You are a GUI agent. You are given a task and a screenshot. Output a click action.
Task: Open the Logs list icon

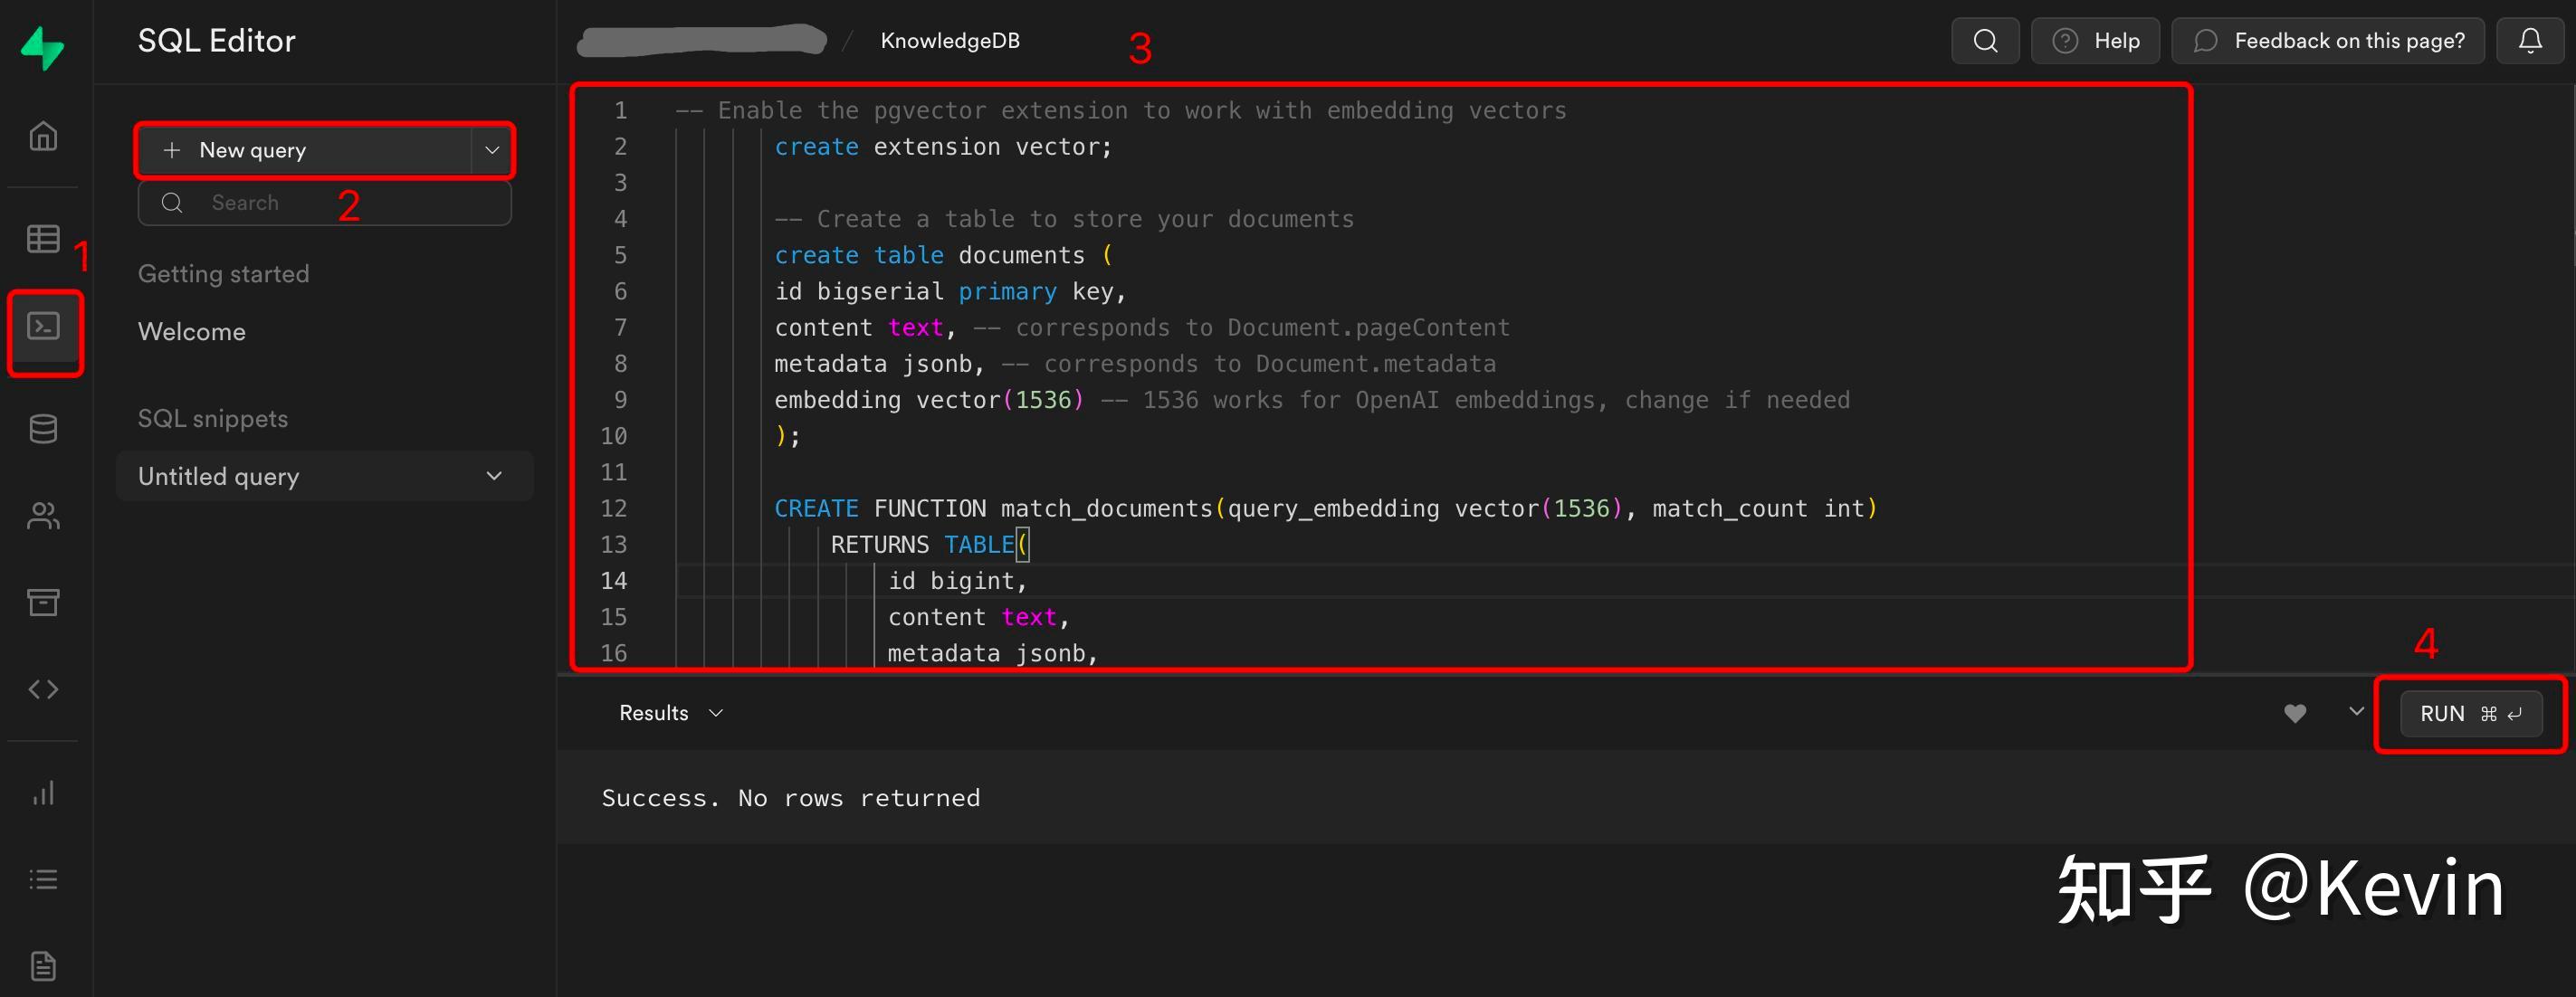point(43,879)
